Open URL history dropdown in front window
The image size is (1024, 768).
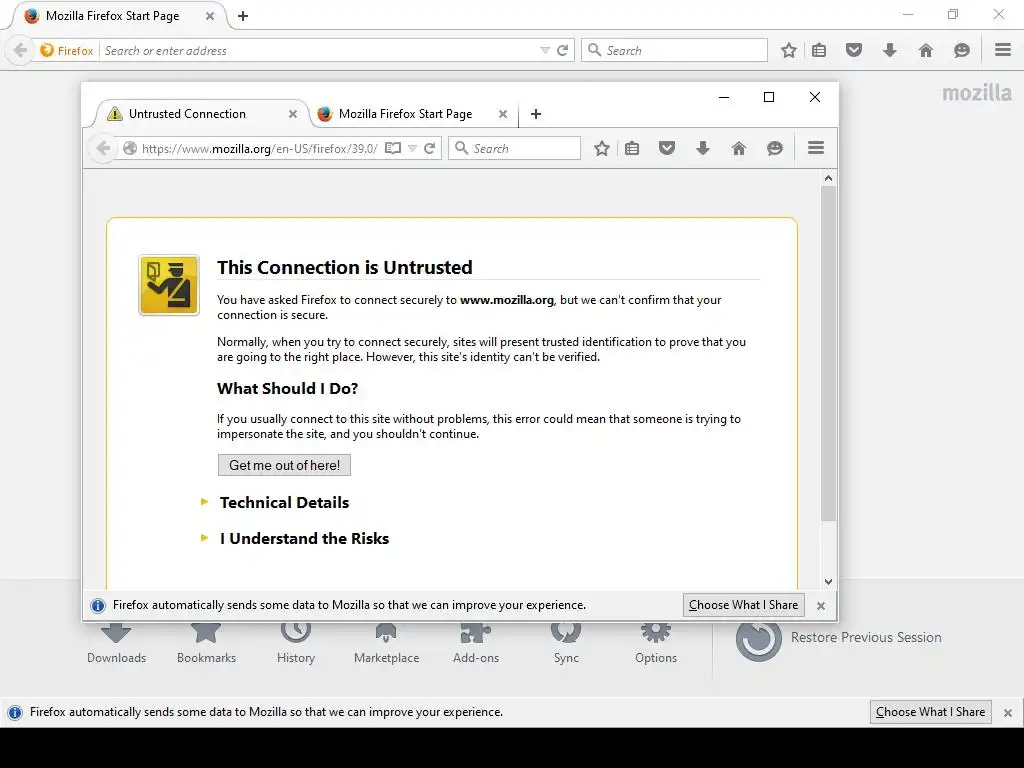pos(412,149)
